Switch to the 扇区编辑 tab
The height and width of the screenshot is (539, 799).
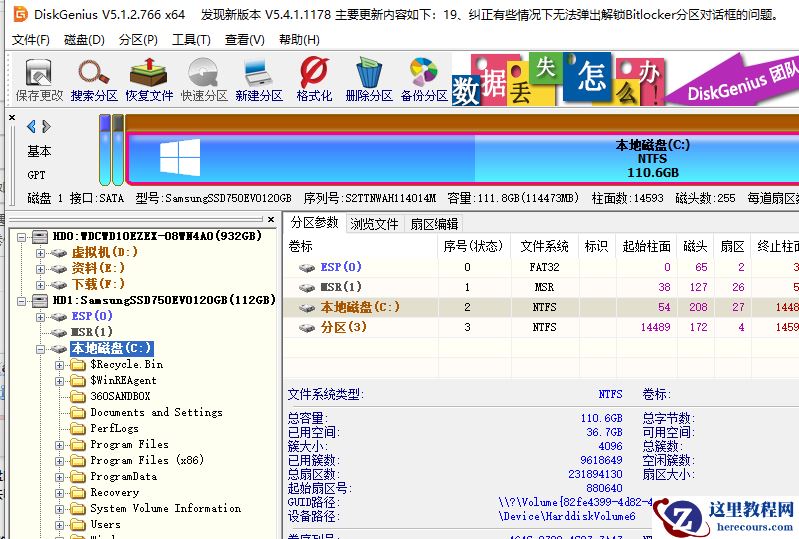click(x=434, y=224)
